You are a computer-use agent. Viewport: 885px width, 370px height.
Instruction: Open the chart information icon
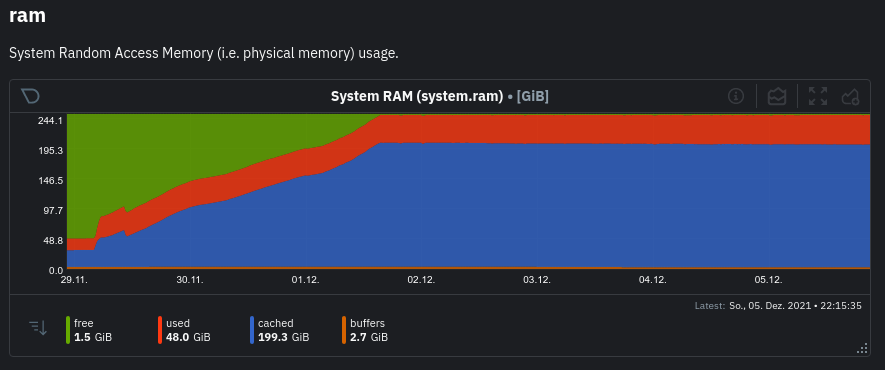pyautogui.click(x=735, y=96)
